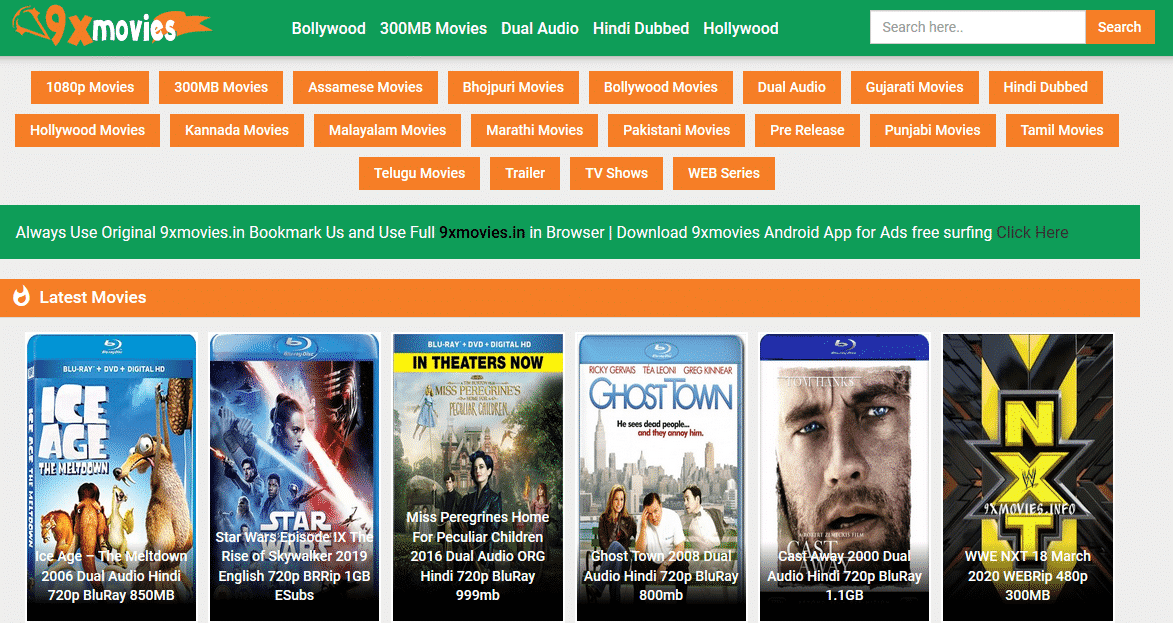1173x623 pixels.
Task: Open the Pre Release category
Action: click(807, 130)
